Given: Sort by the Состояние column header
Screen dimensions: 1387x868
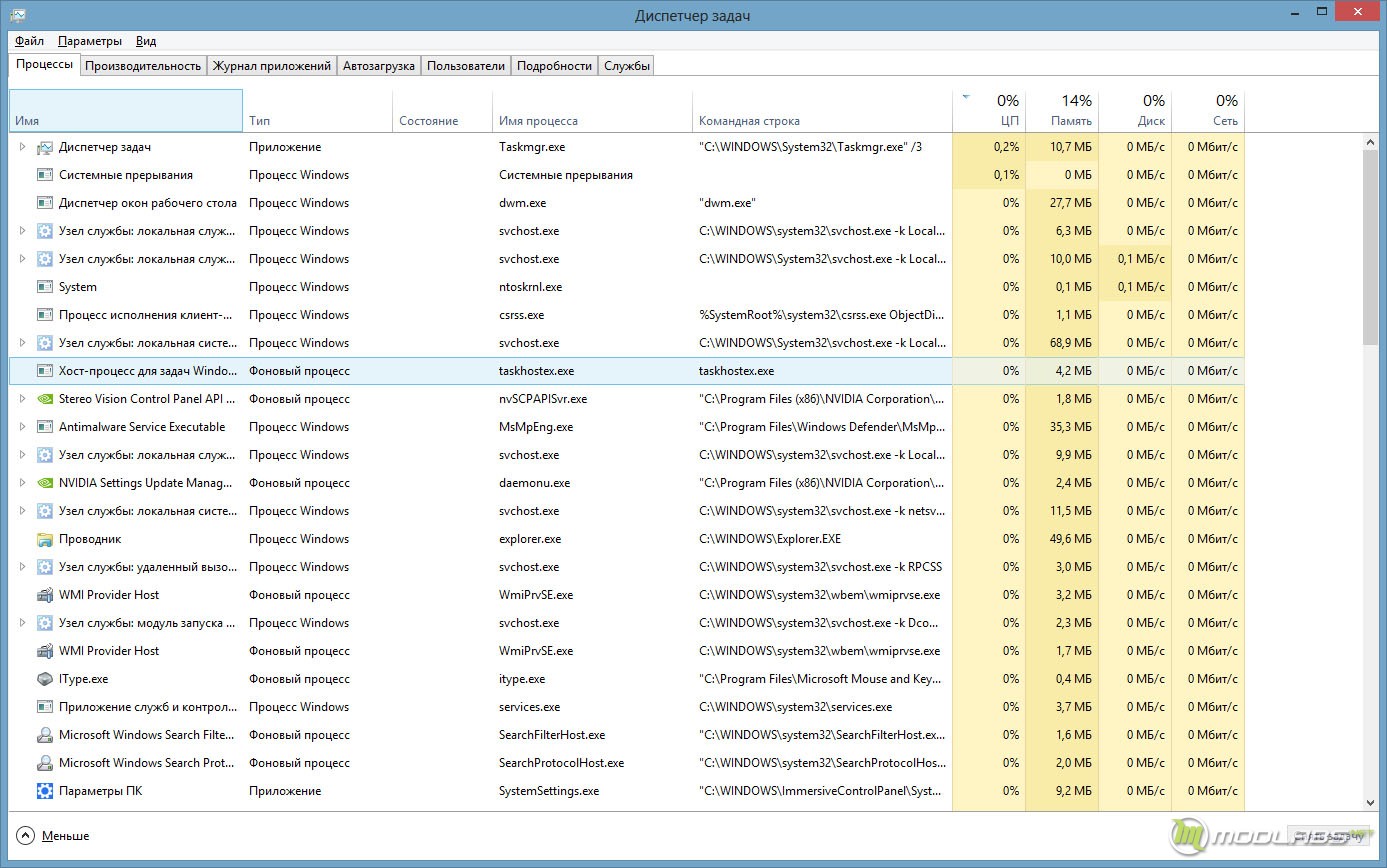Looking at the screenshot, I should coord(443,111).
